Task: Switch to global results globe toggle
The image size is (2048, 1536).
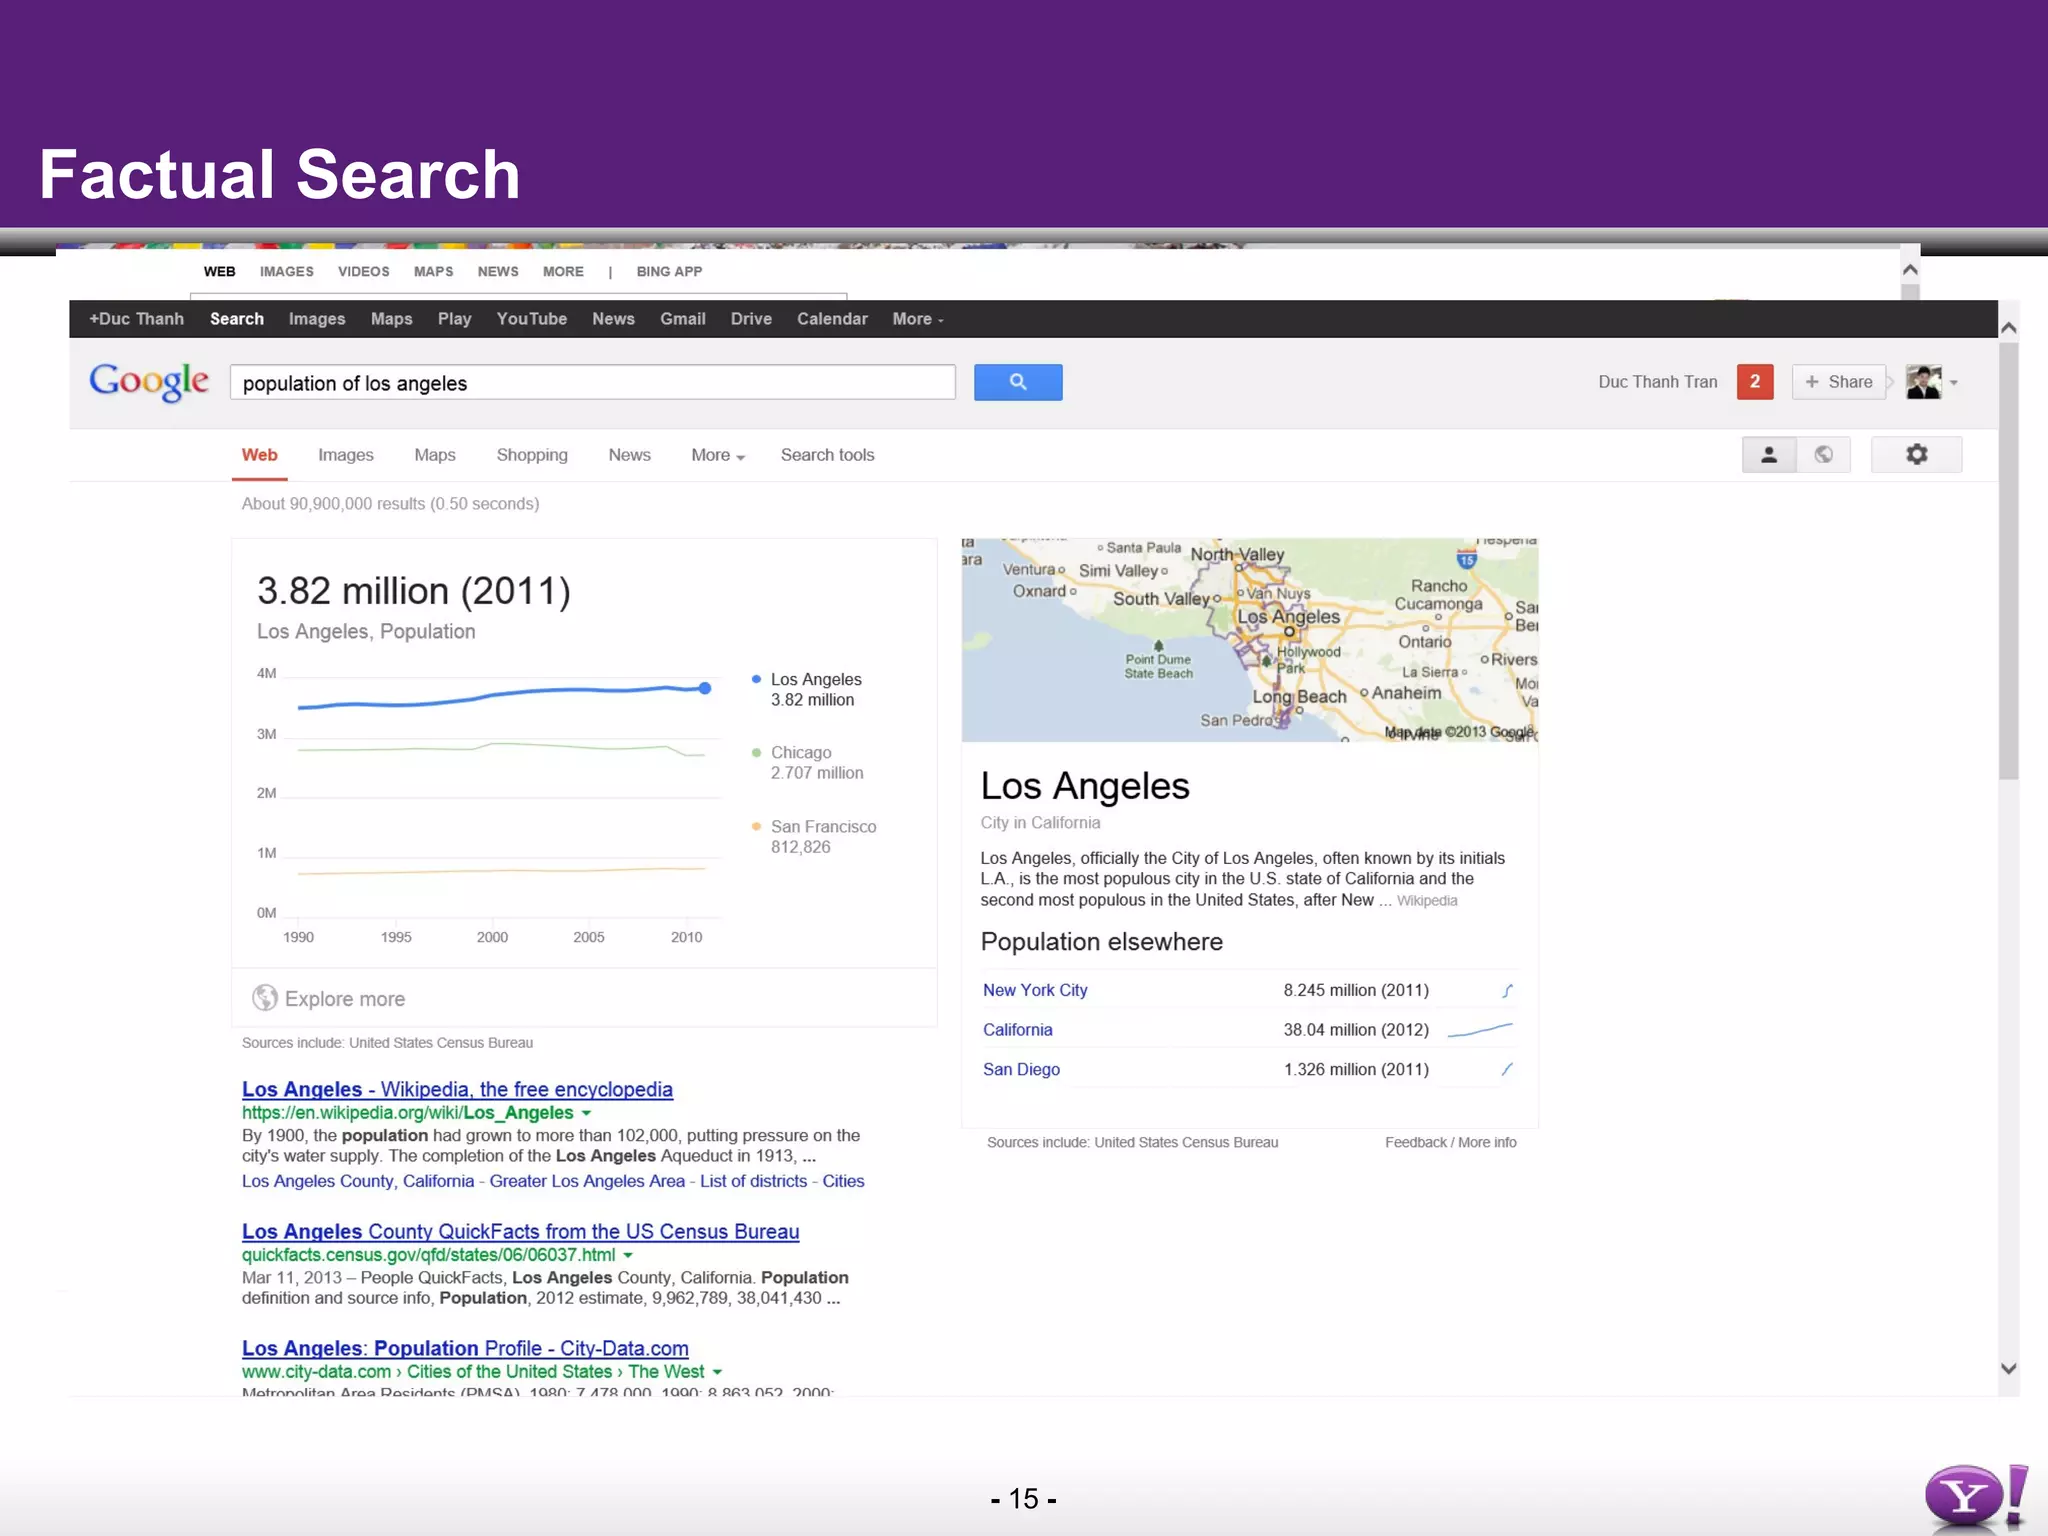Action: (x=1823, y=455)
